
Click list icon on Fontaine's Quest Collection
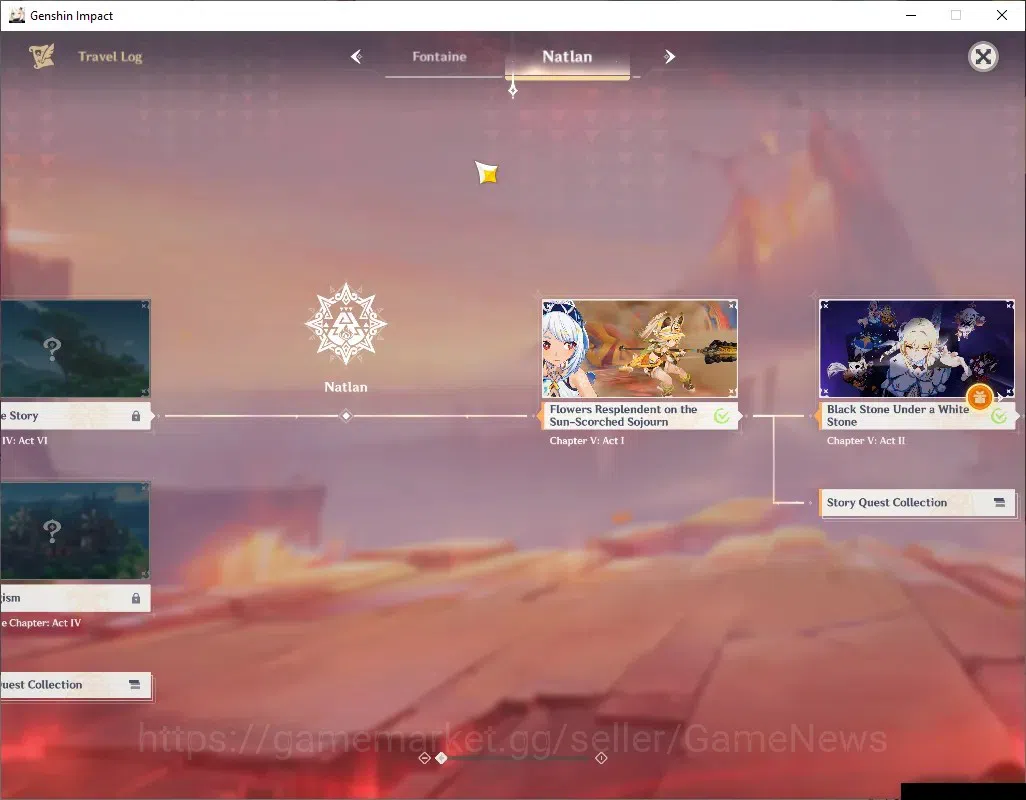click(134, 685)
